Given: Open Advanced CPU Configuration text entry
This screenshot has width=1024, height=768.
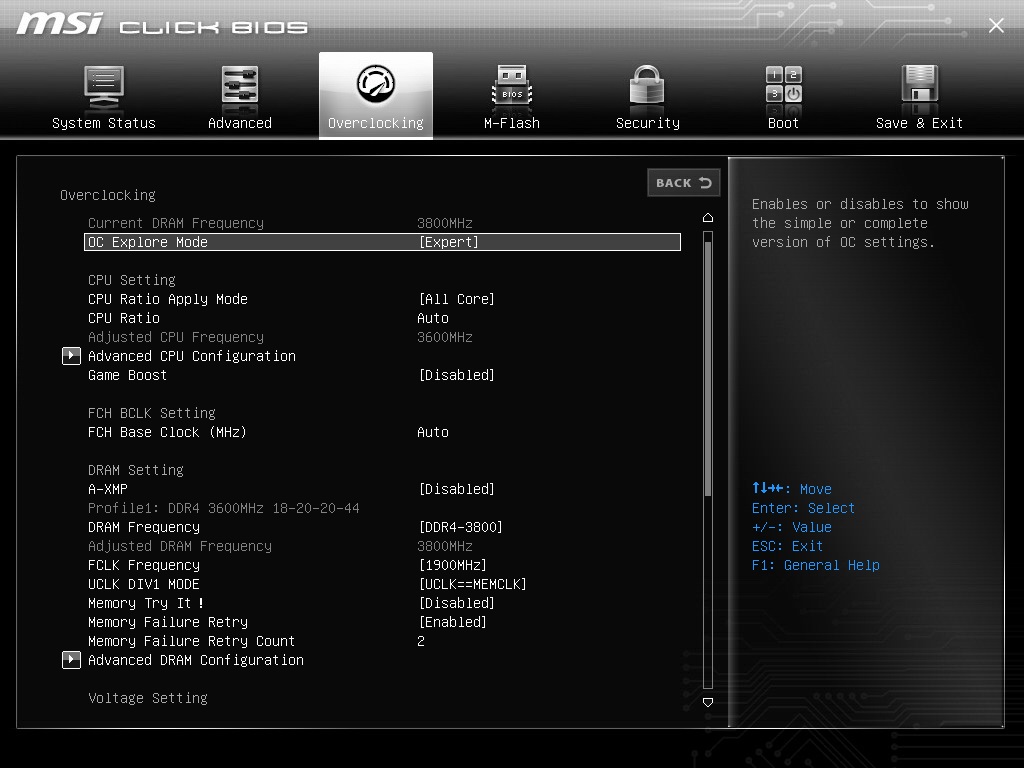Looking at the screenshot, I should pyautogui.click(x=192, y=356).
